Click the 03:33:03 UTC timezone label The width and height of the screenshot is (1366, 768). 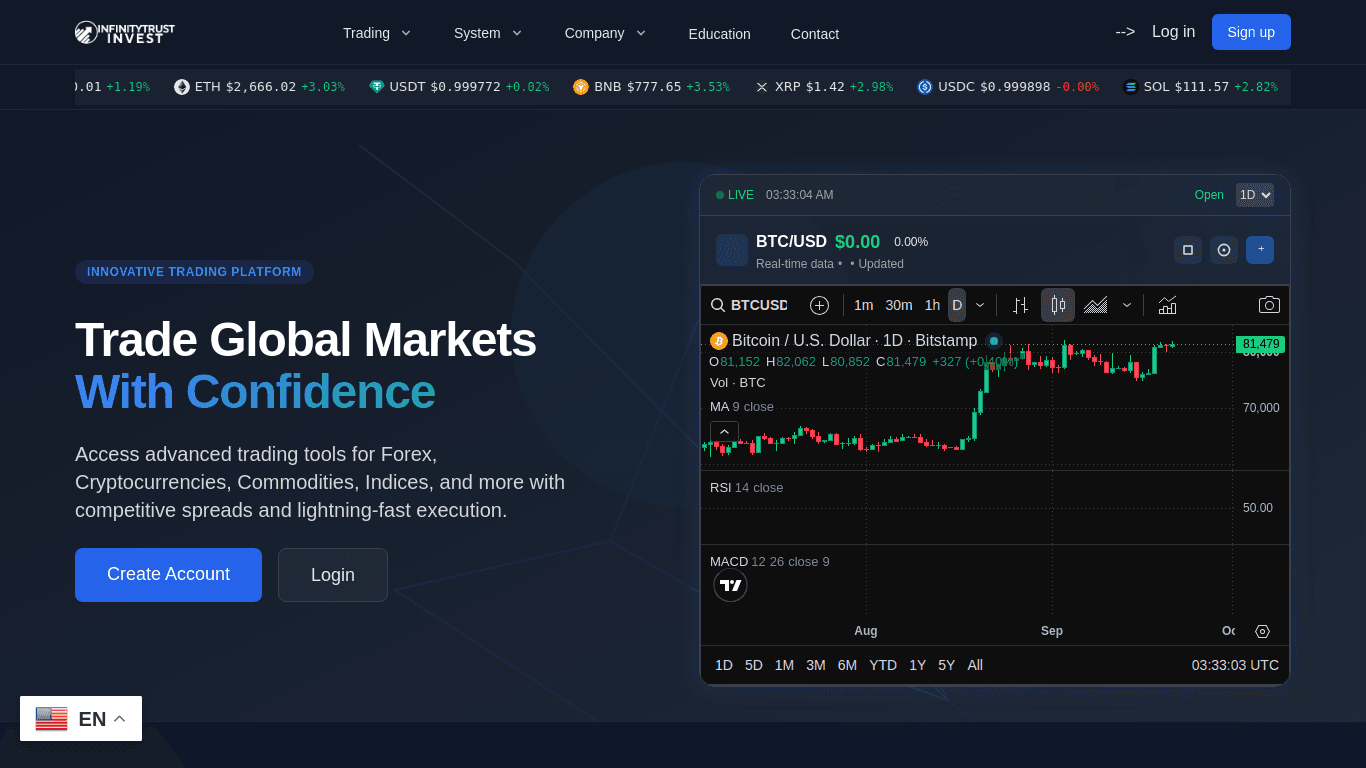coord(1235,665)
